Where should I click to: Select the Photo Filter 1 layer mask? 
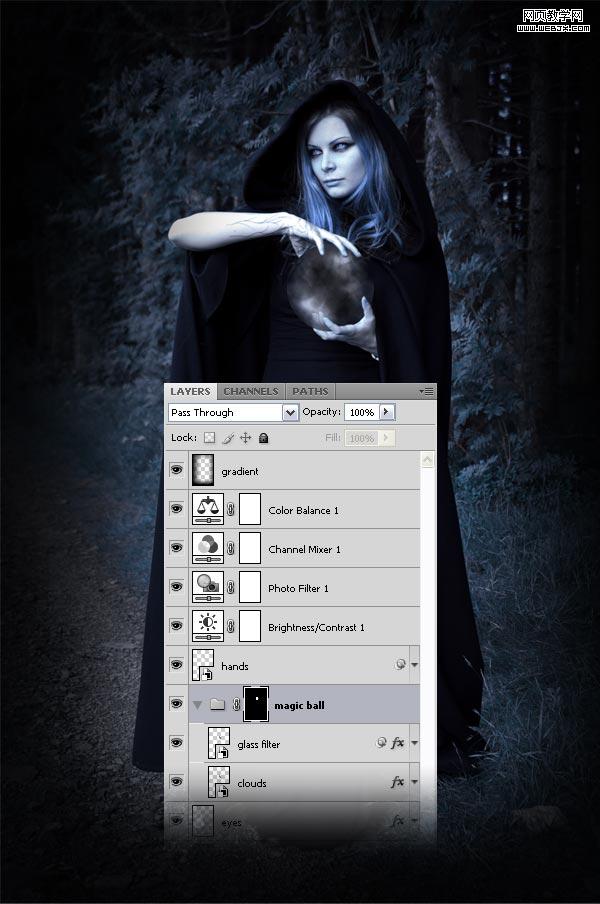click(x=250, y=587)
